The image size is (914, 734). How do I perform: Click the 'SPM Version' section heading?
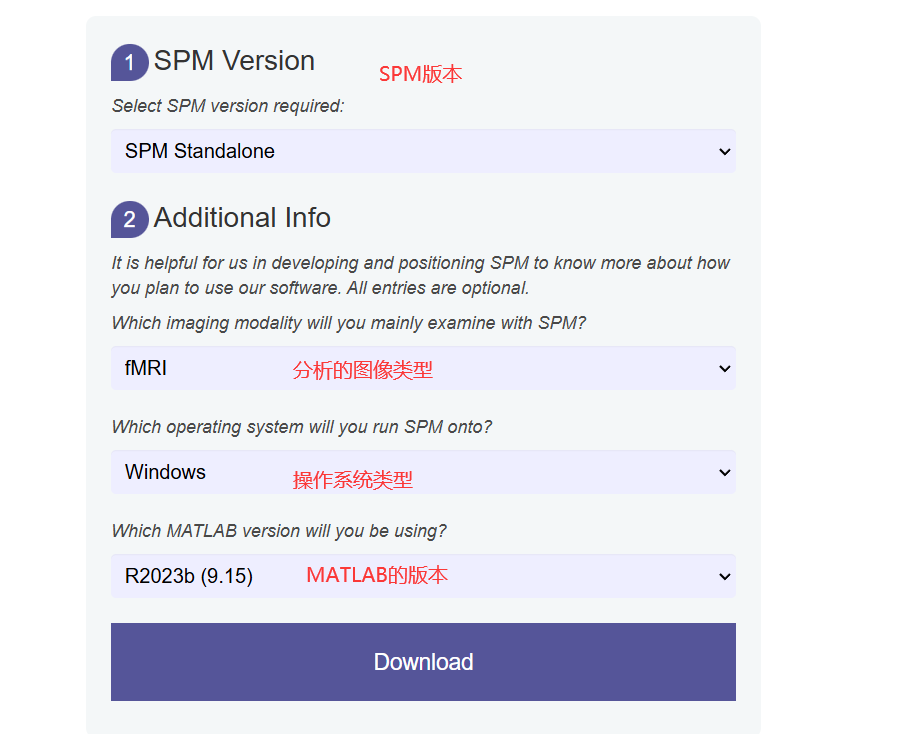(x=234, y=61)
